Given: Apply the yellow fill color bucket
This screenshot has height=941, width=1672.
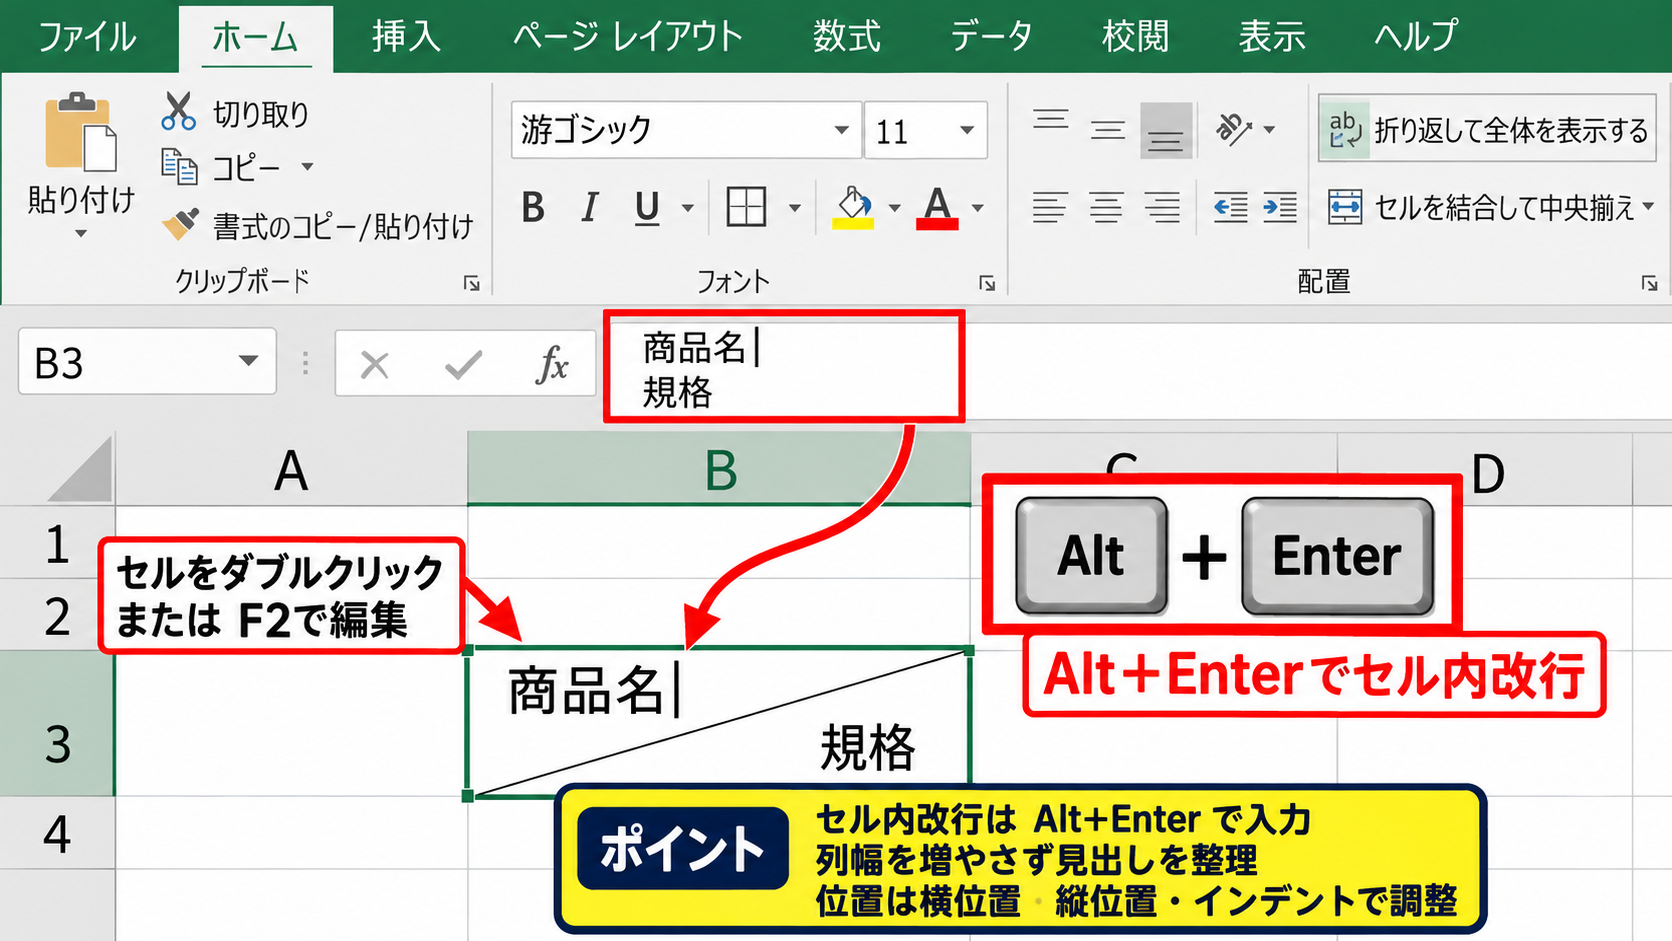Looking at the screenshot, I should (x=853, y=207).
